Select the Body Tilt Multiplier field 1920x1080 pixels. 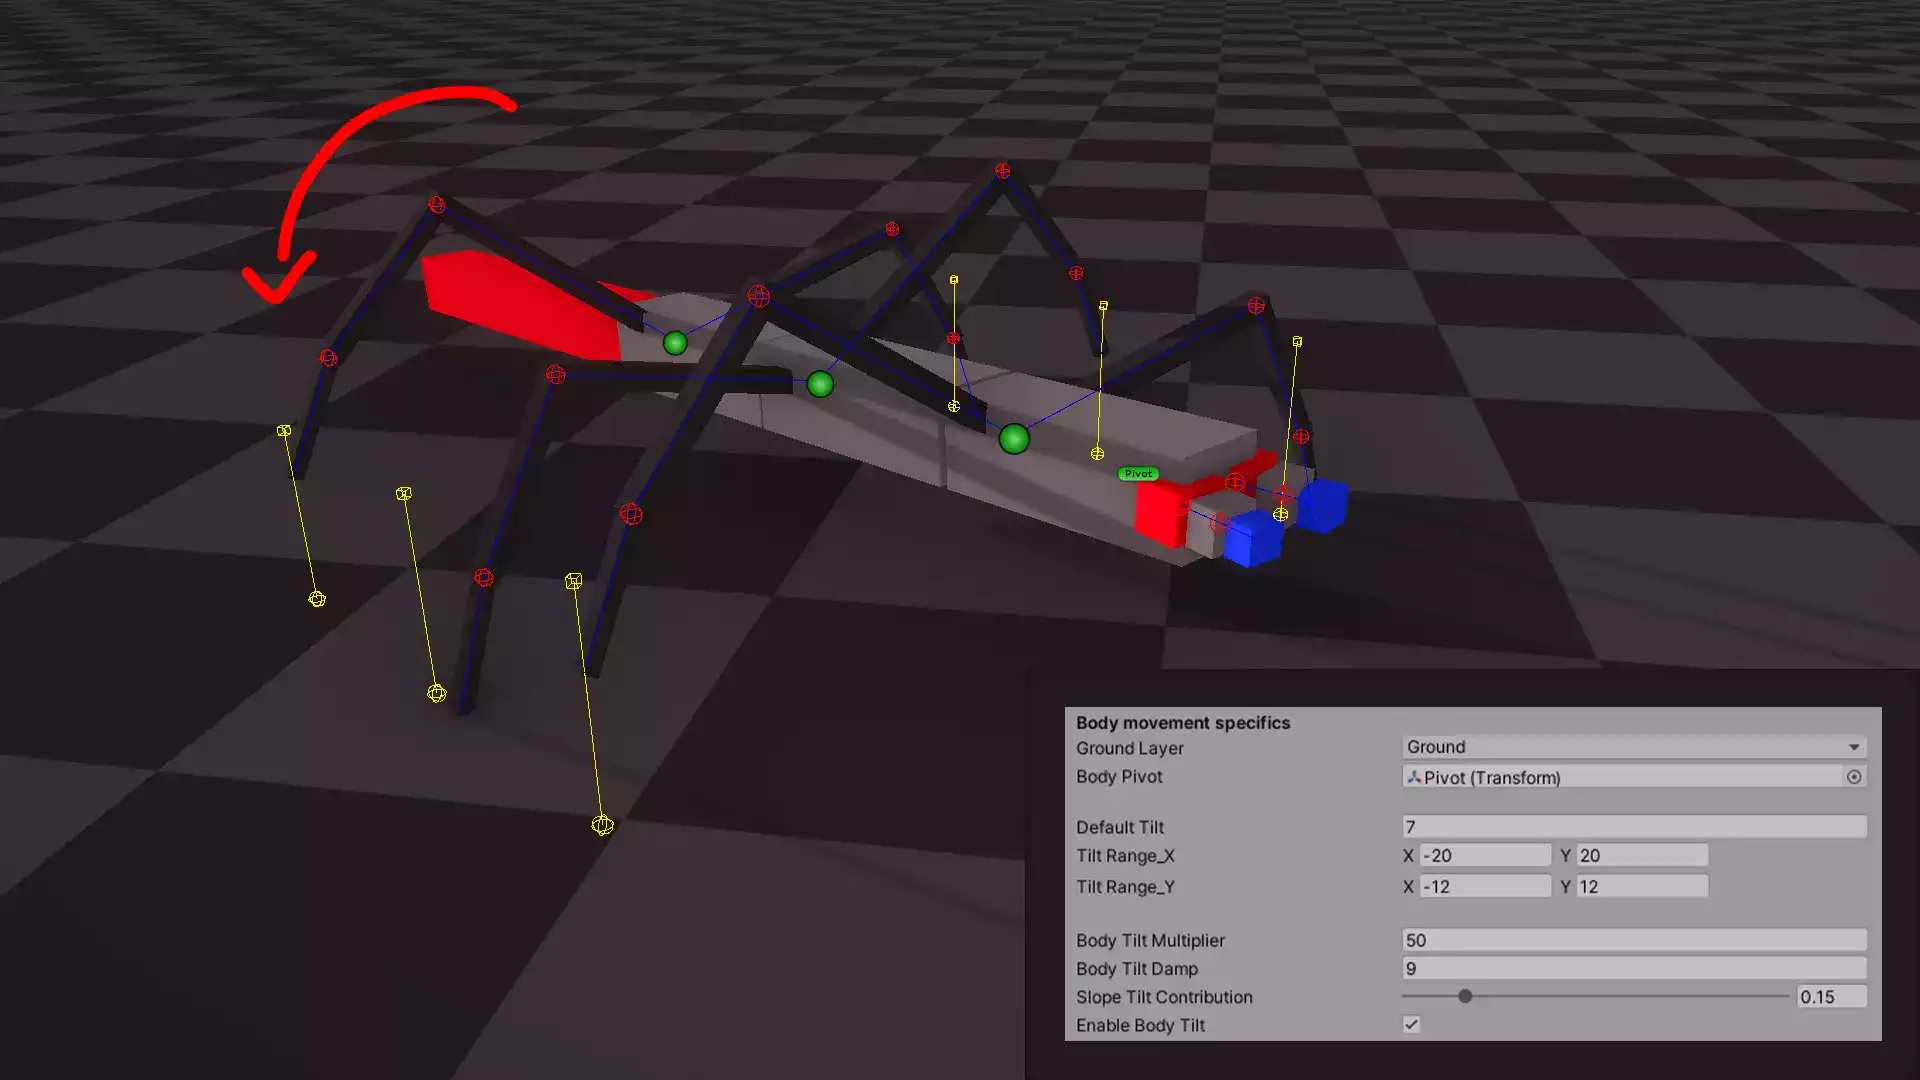[1633, 940]
